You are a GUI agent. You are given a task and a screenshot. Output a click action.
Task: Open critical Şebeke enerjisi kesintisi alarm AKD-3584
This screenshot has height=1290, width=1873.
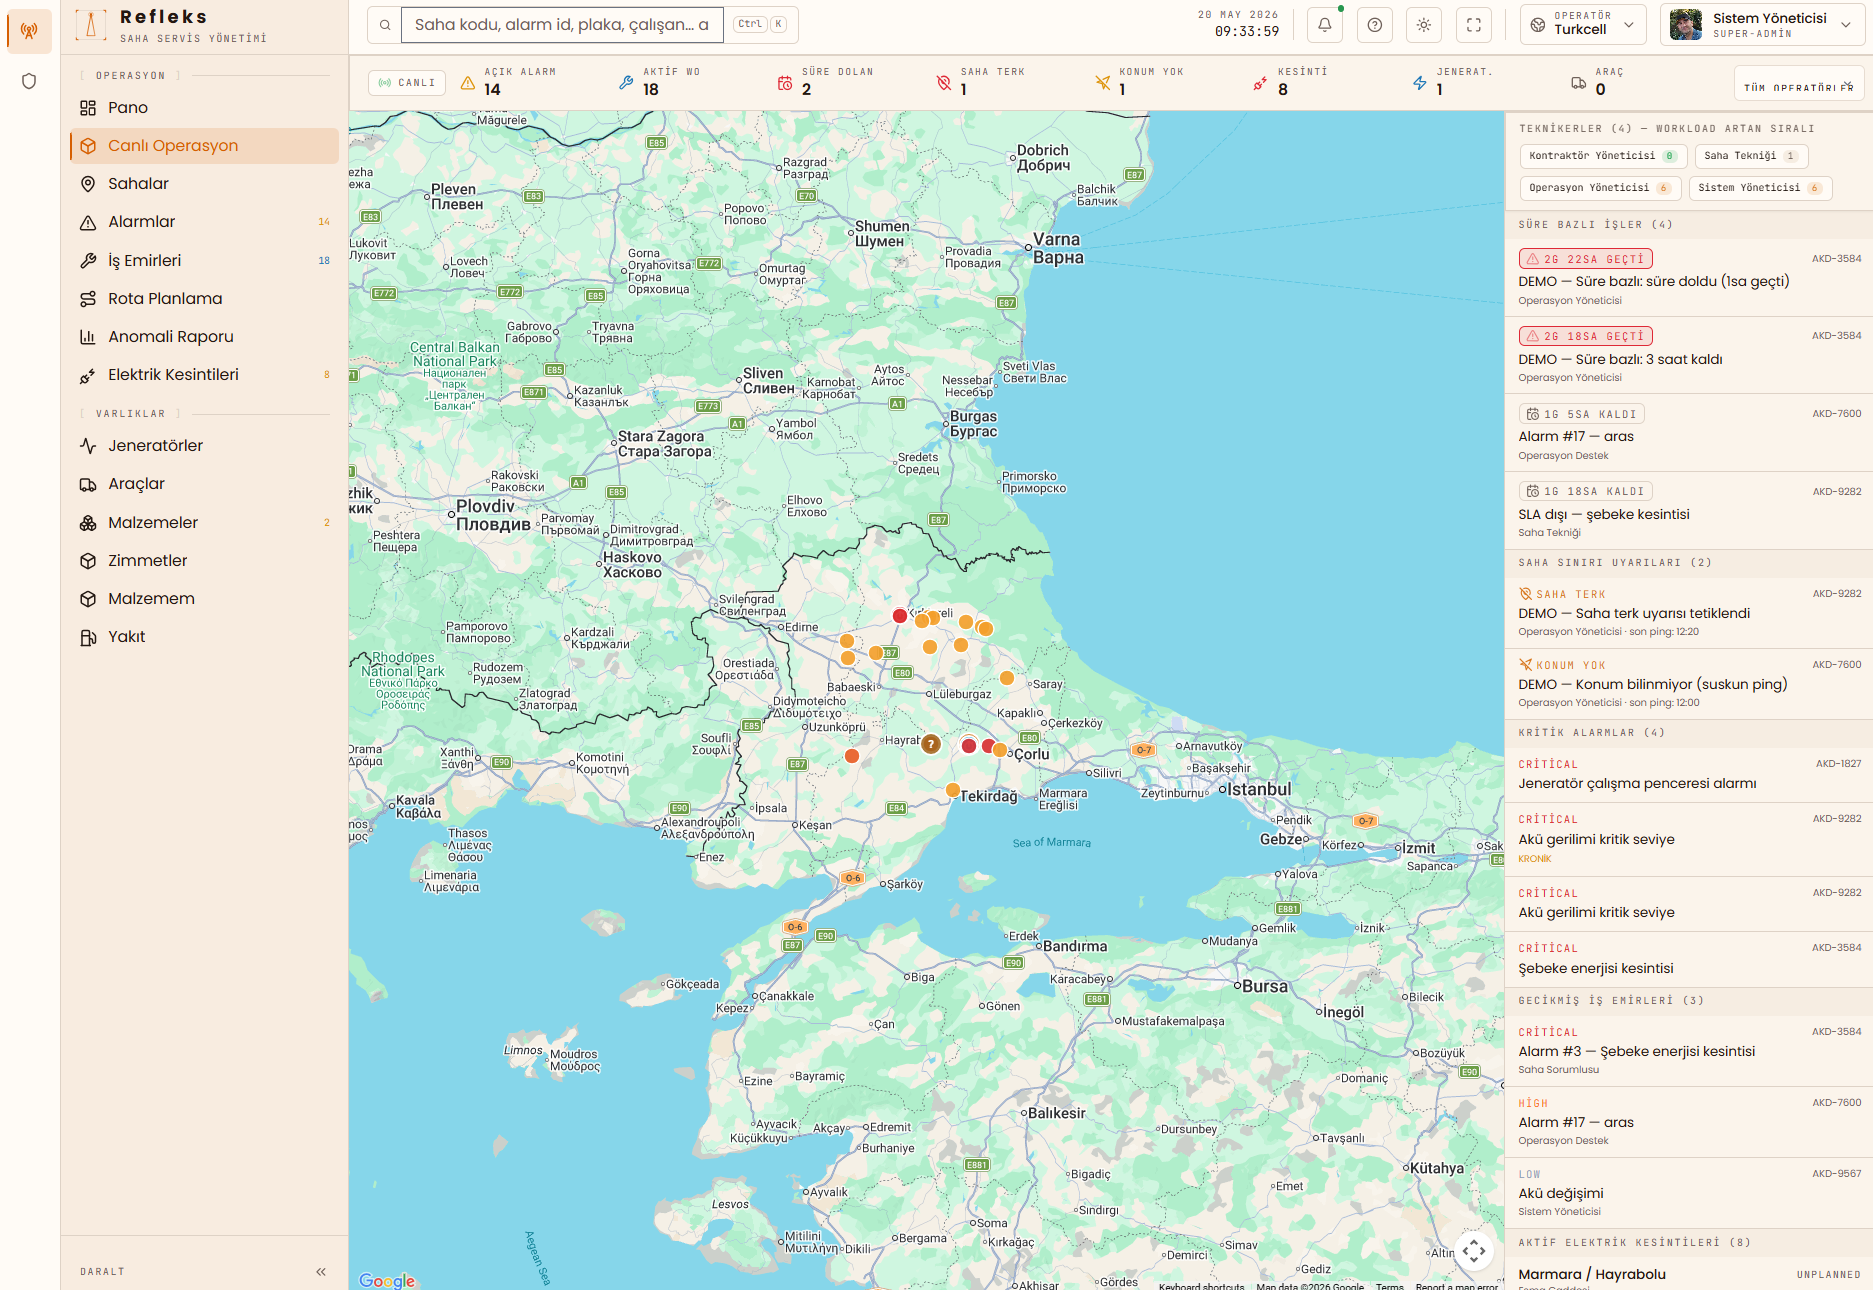coord(1689,959)
